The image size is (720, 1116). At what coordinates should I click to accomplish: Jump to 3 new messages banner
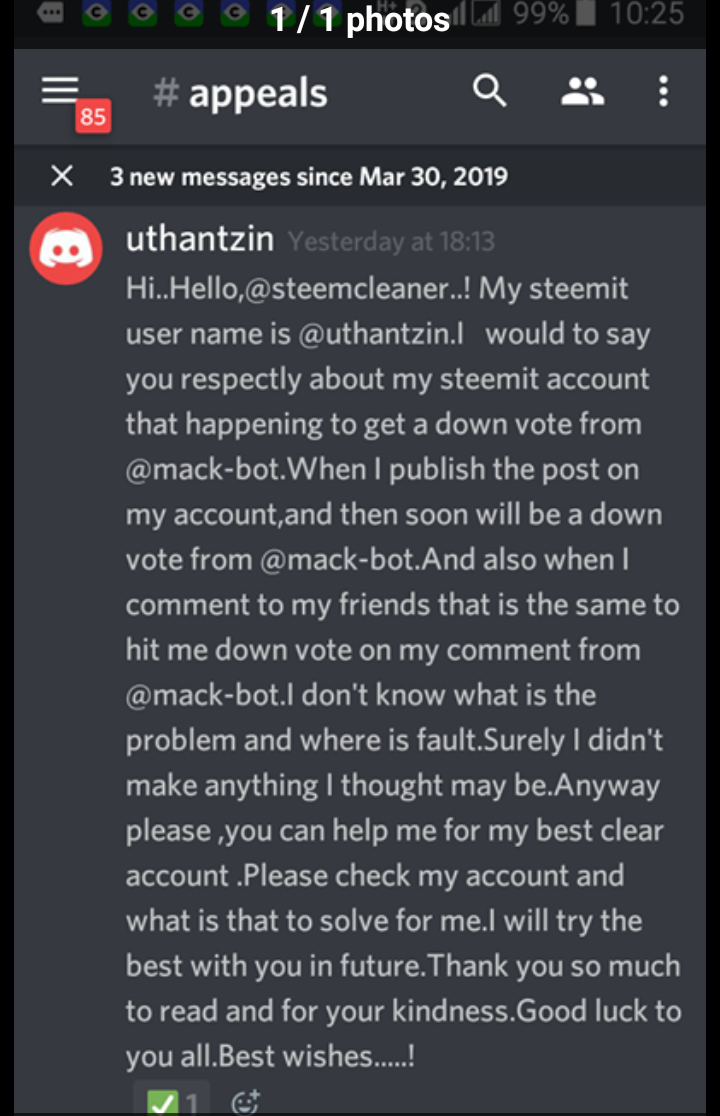[x=309, y=177]
